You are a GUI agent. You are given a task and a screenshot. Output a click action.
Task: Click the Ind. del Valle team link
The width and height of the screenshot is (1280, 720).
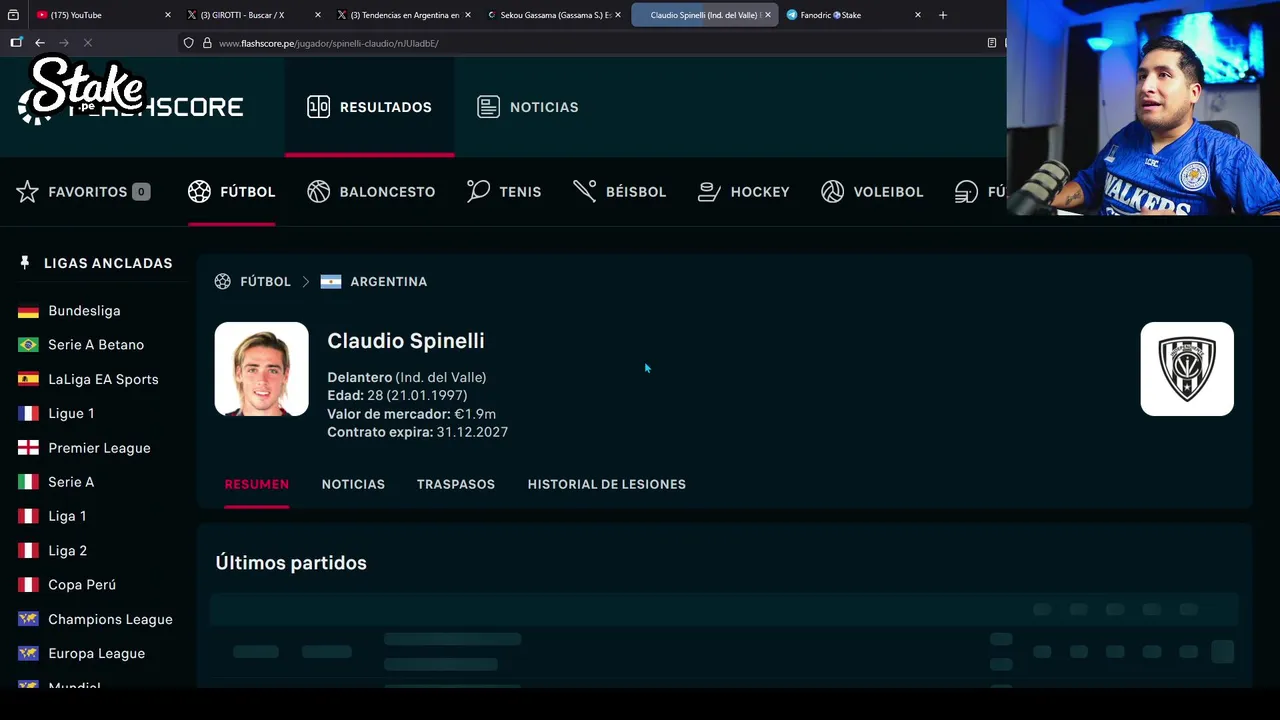pyautogui.click(x=440, y=377)
